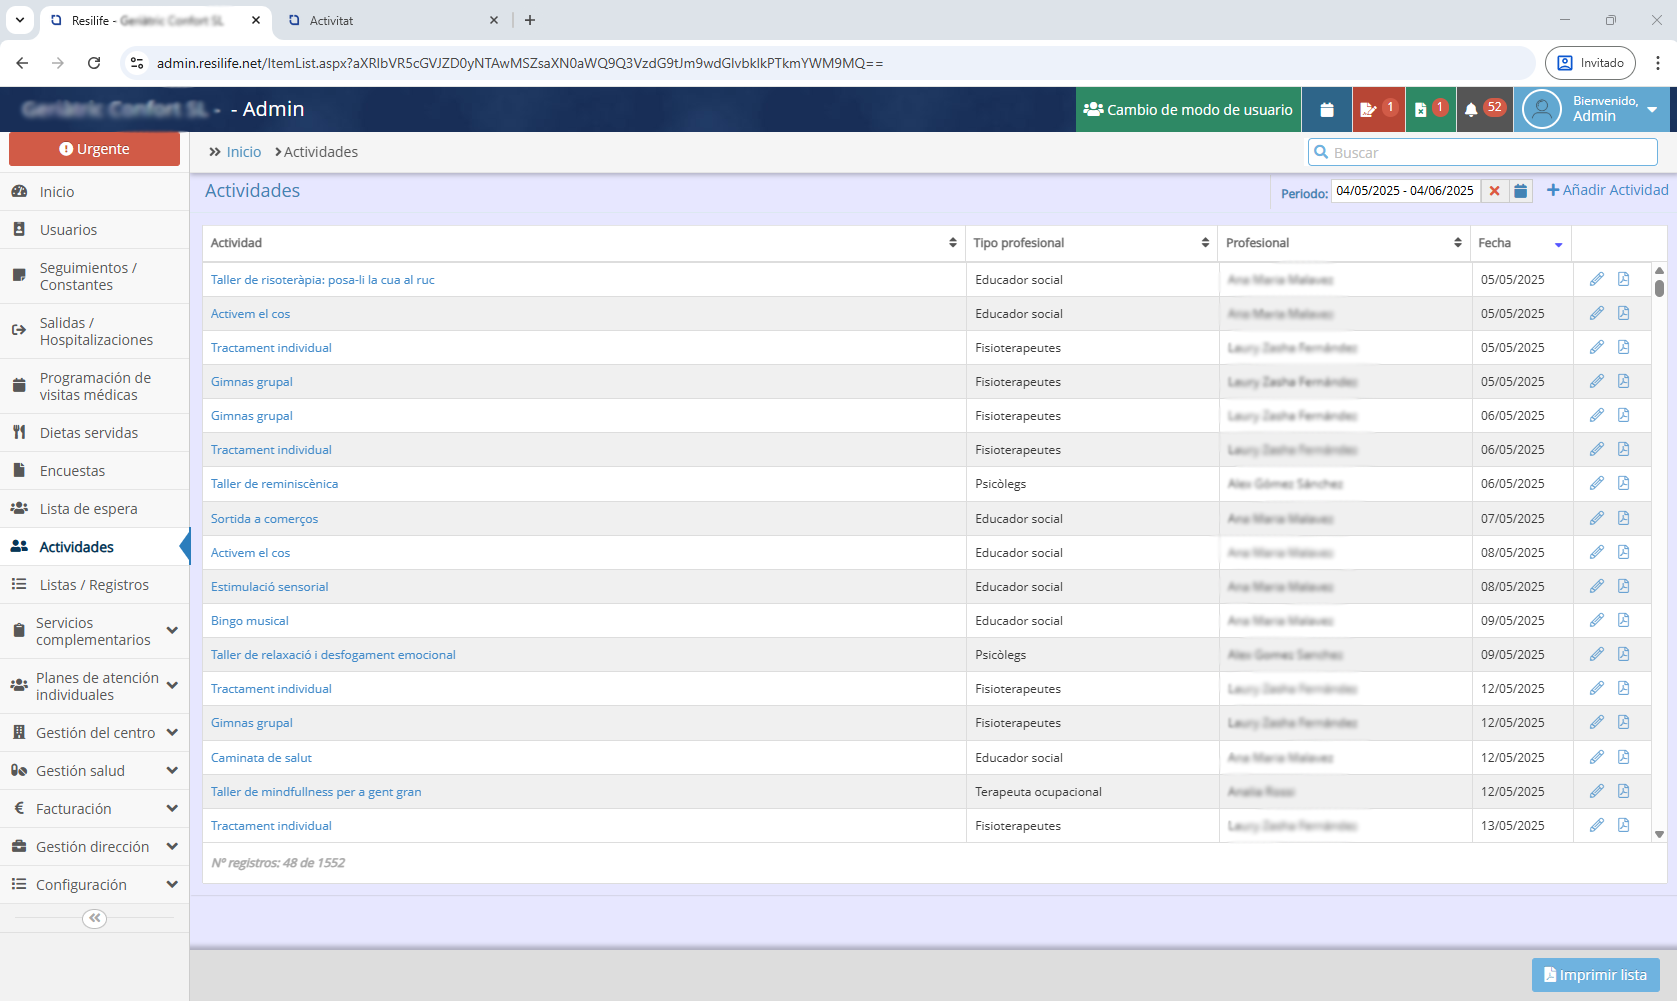Open new browser tab with plus
Image resolution: width=1677 pixels, height=1001 pixels.
point(530,20)
